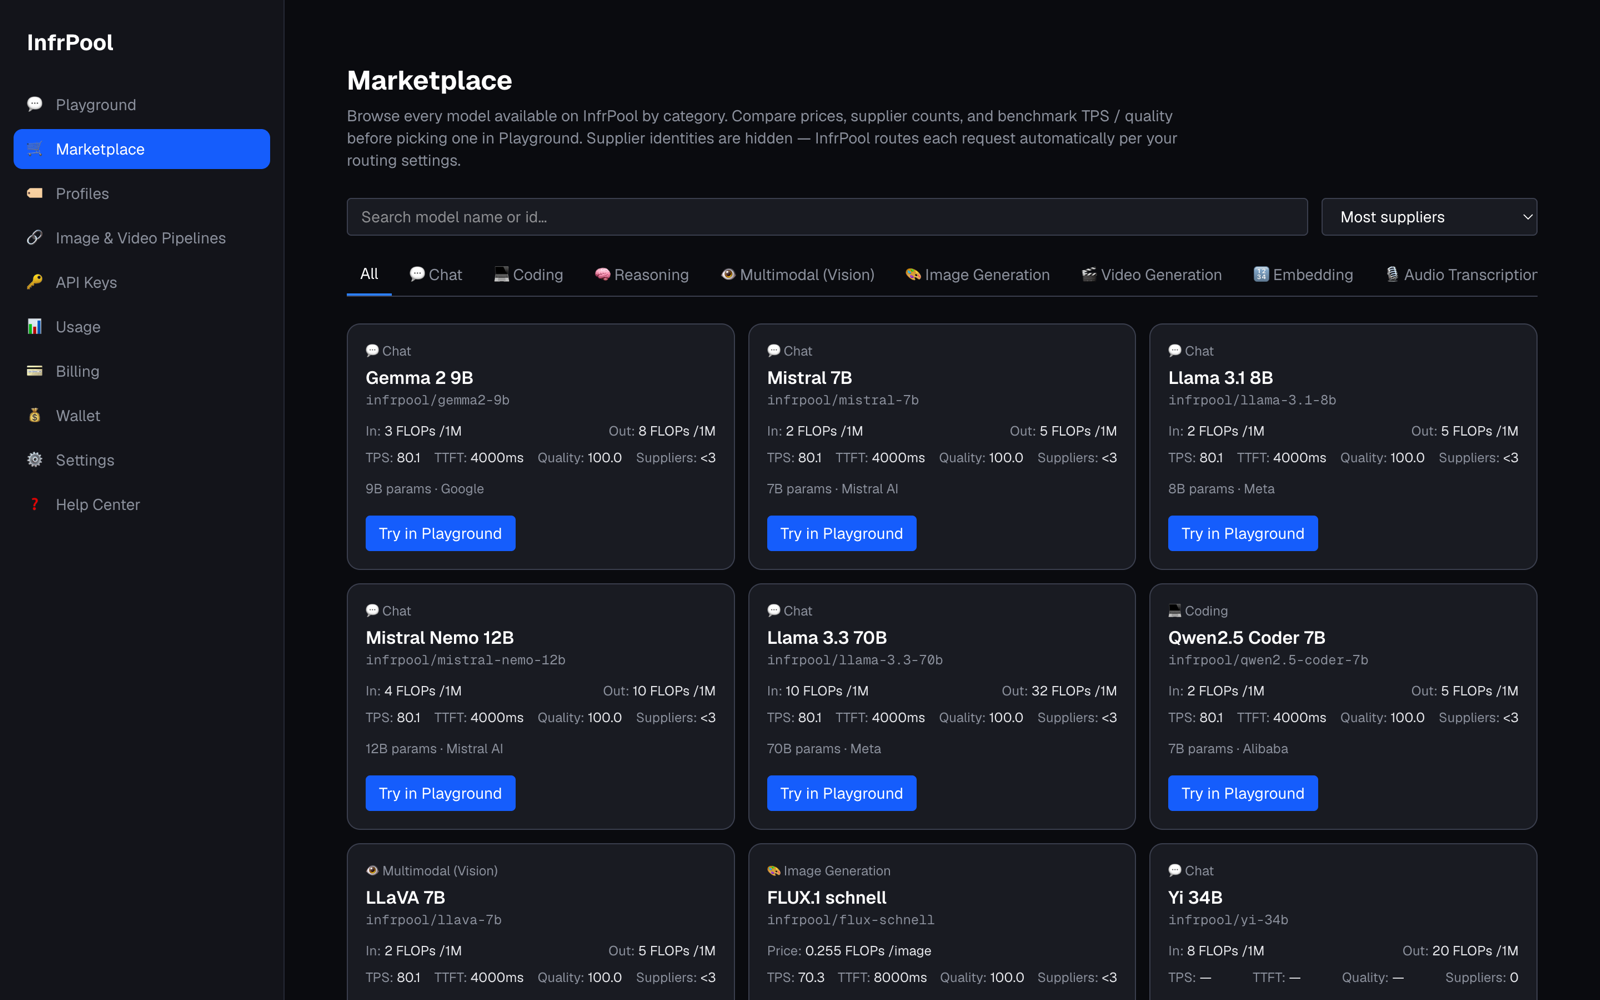Viewport: 1600px width, 1000px height.
Task: Select the All category tab
Action: click(369, 274)
